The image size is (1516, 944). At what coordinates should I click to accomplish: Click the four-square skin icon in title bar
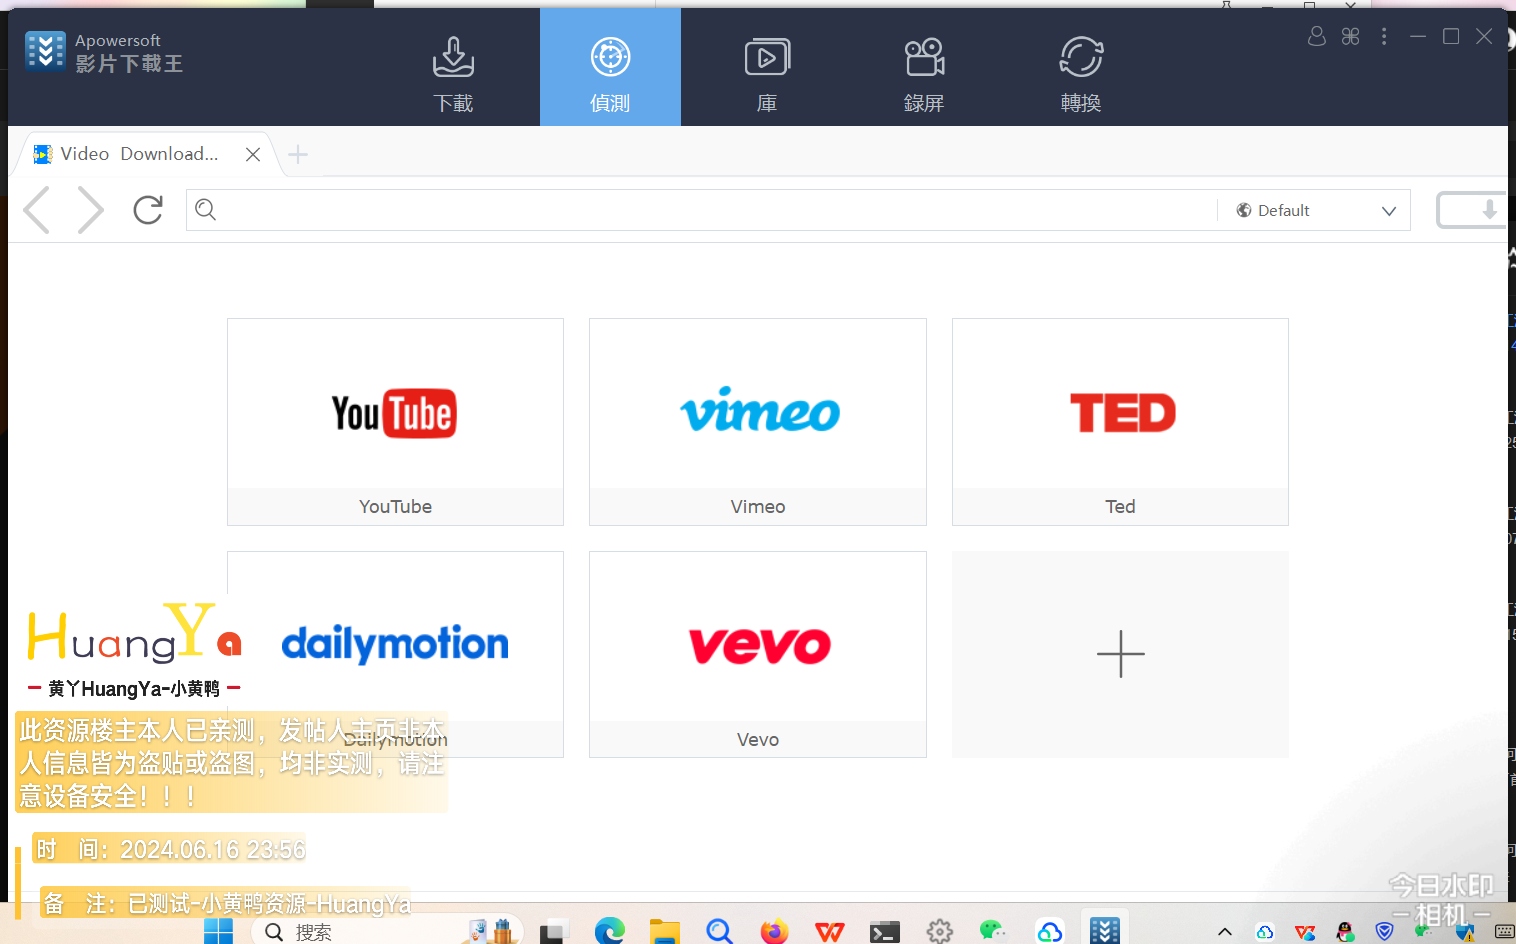coord(1351,36)
